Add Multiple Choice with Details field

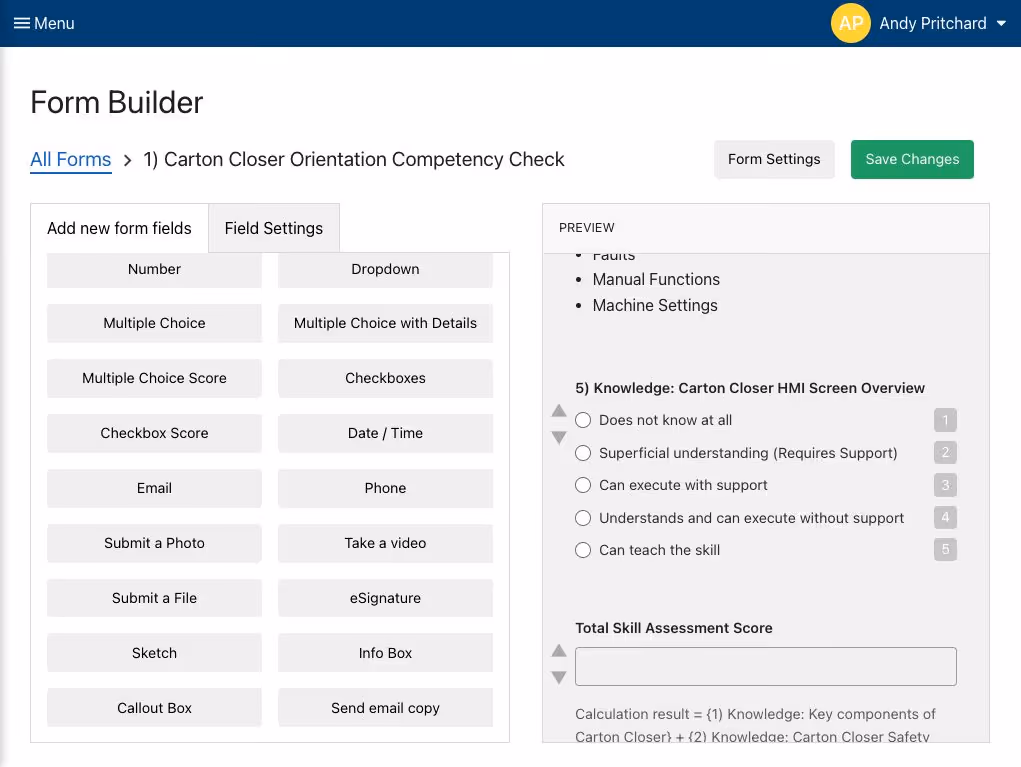[x=385, y=323]
